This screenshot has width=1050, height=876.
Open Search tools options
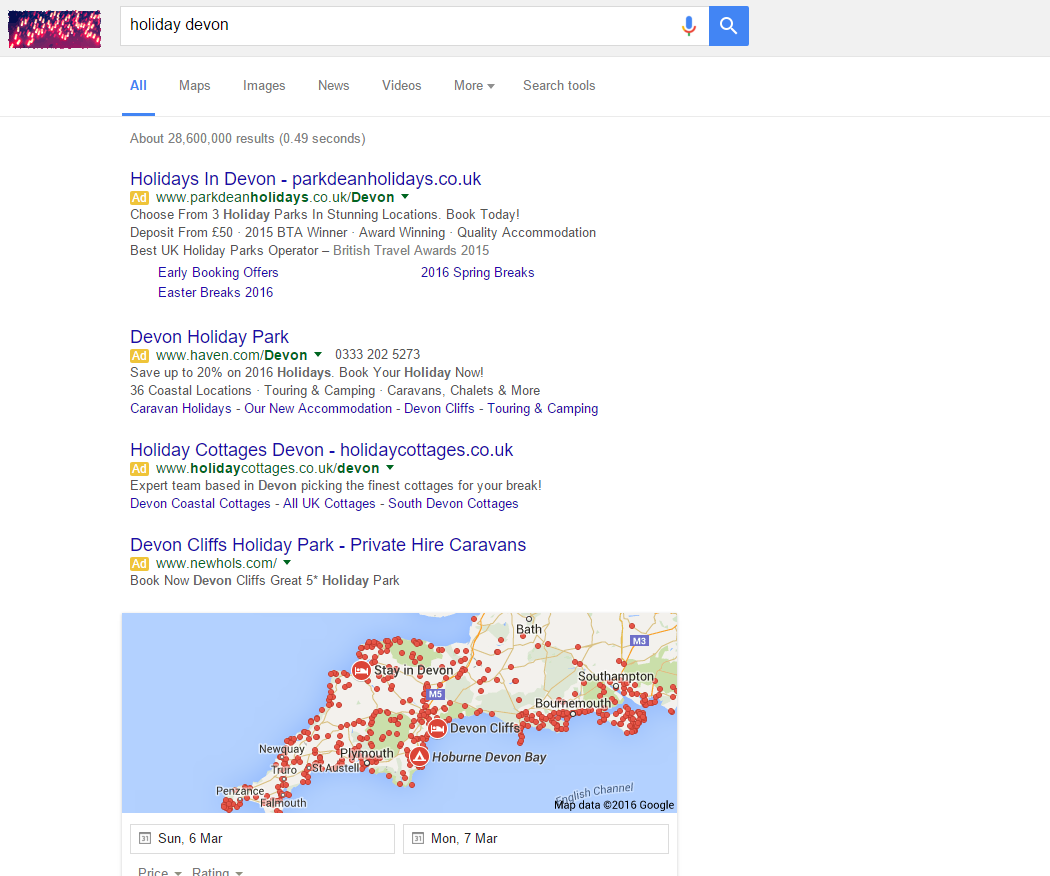click(x=559, y=86)
